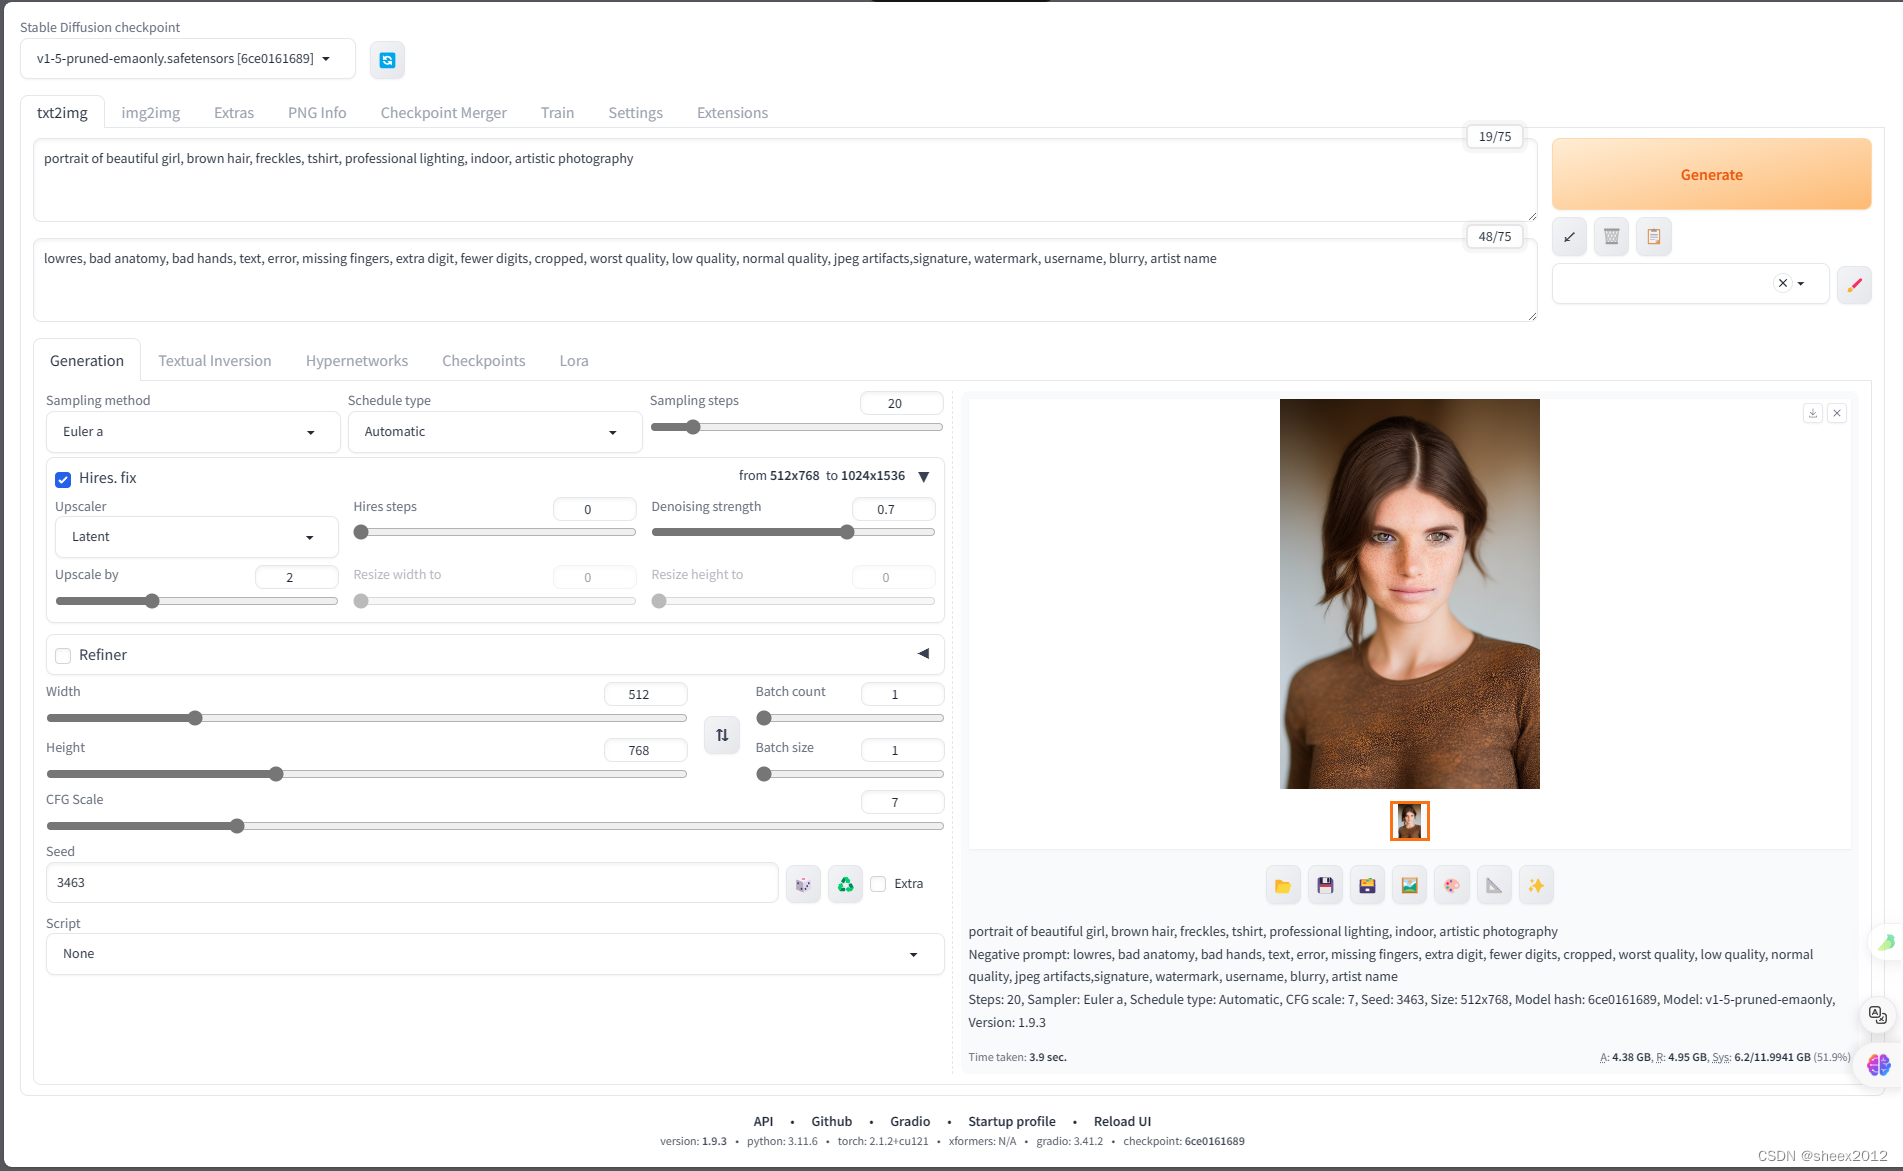Send image to inpaint with palette icon
The width and height of the screenshot is (1903, 1171).
(1451, 885)
